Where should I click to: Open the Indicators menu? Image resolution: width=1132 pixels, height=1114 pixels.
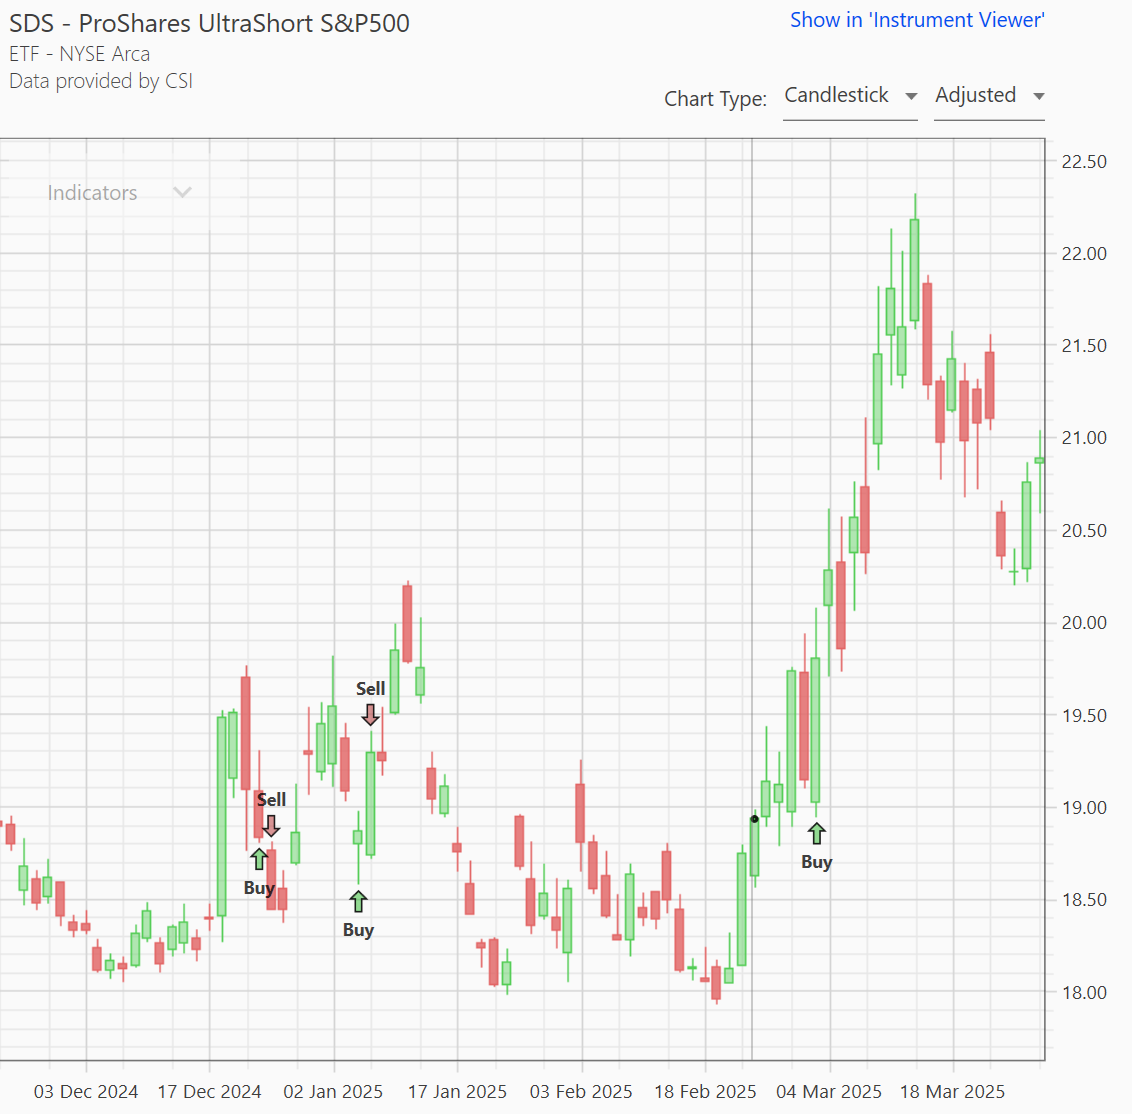pos(92,193)
